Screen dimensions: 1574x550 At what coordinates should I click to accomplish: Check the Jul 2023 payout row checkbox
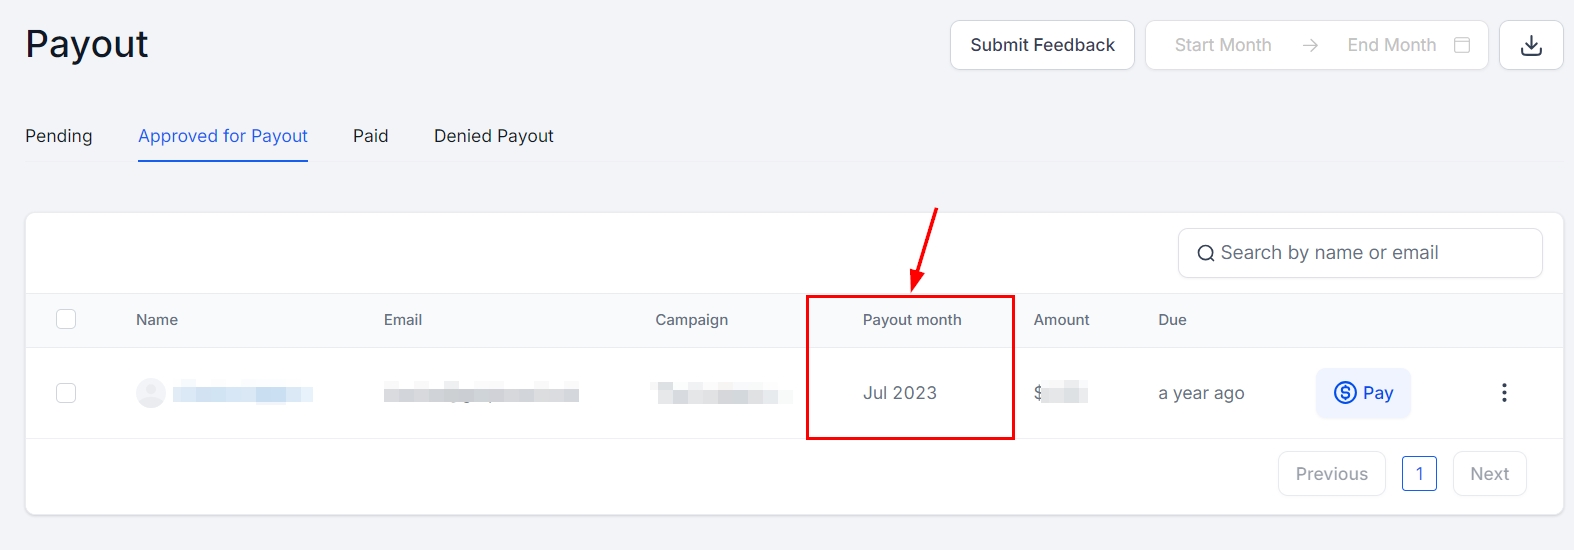click(x=66, y=393)
